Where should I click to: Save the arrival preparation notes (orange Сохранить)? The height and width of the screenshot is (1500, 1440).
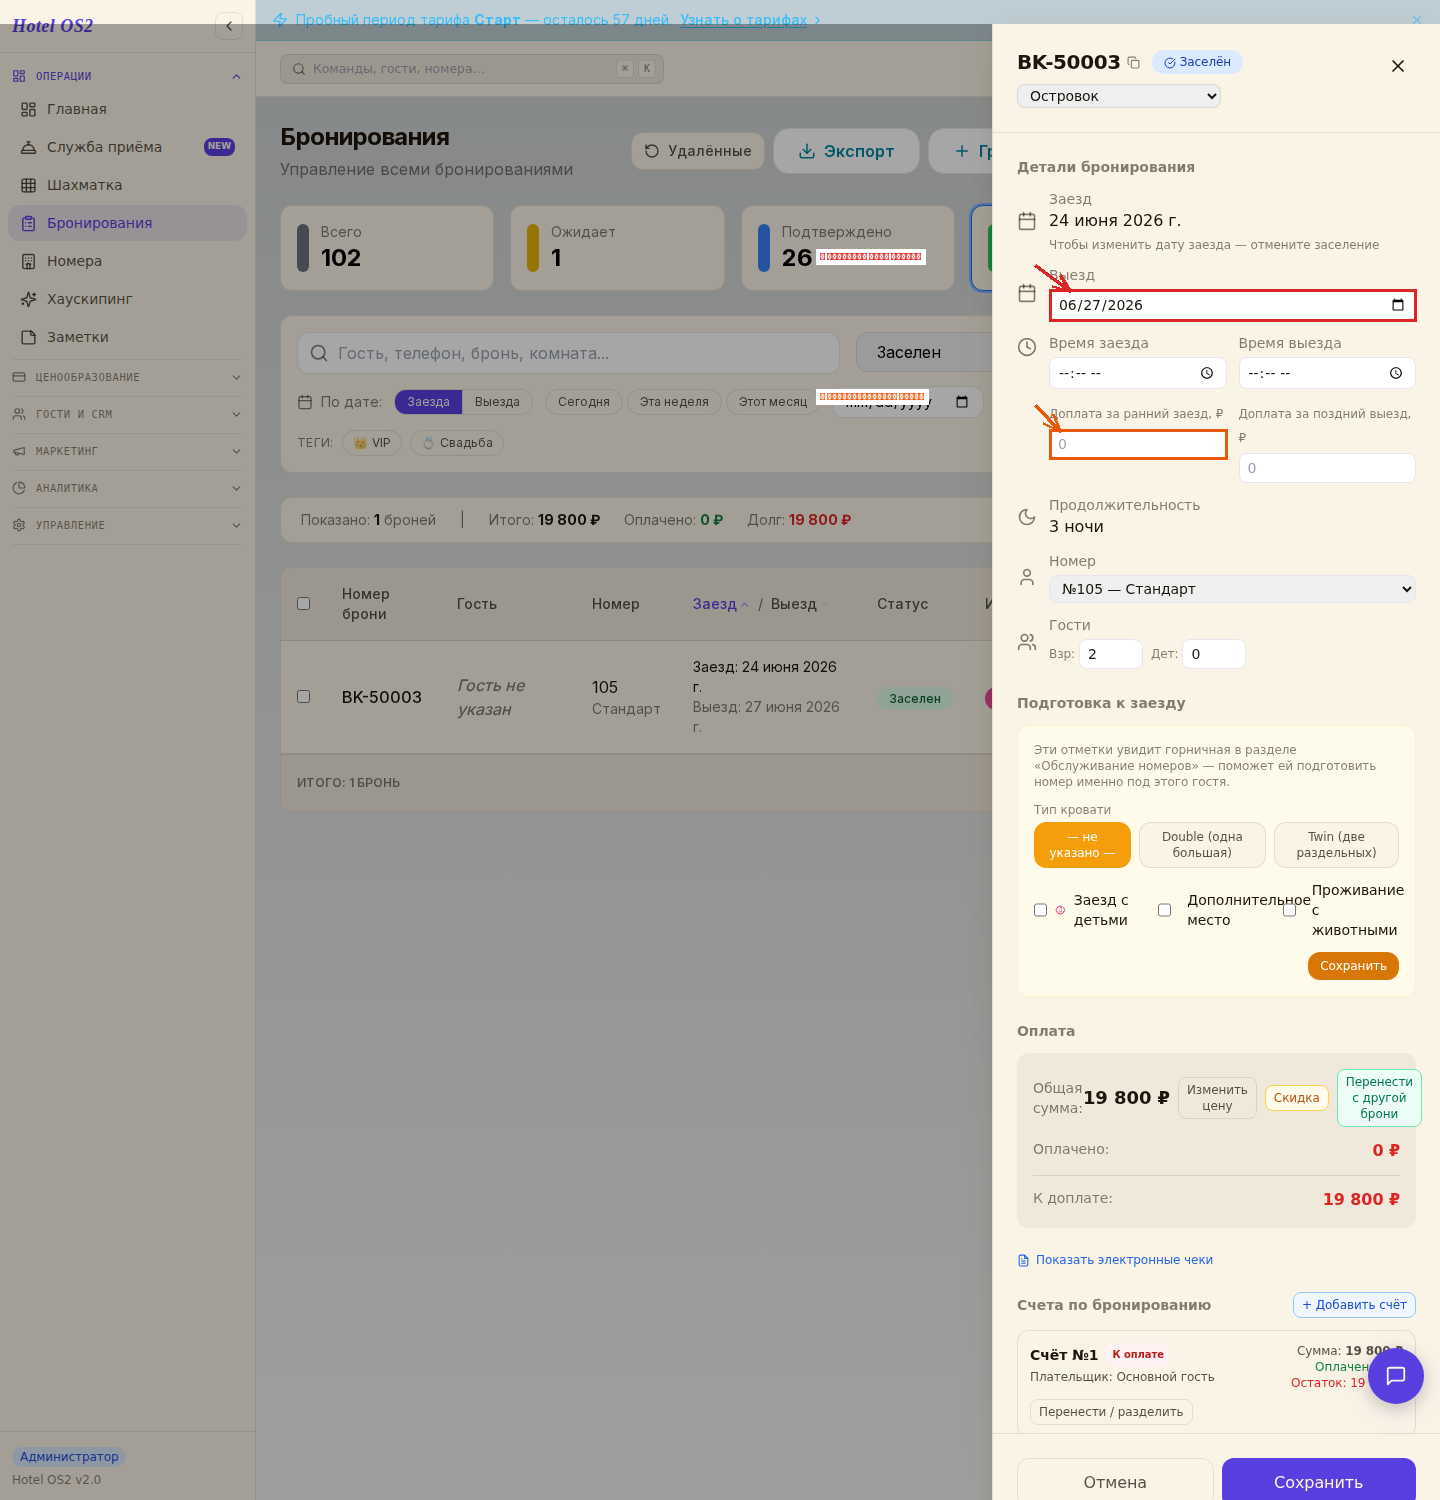click(1353, 966)
